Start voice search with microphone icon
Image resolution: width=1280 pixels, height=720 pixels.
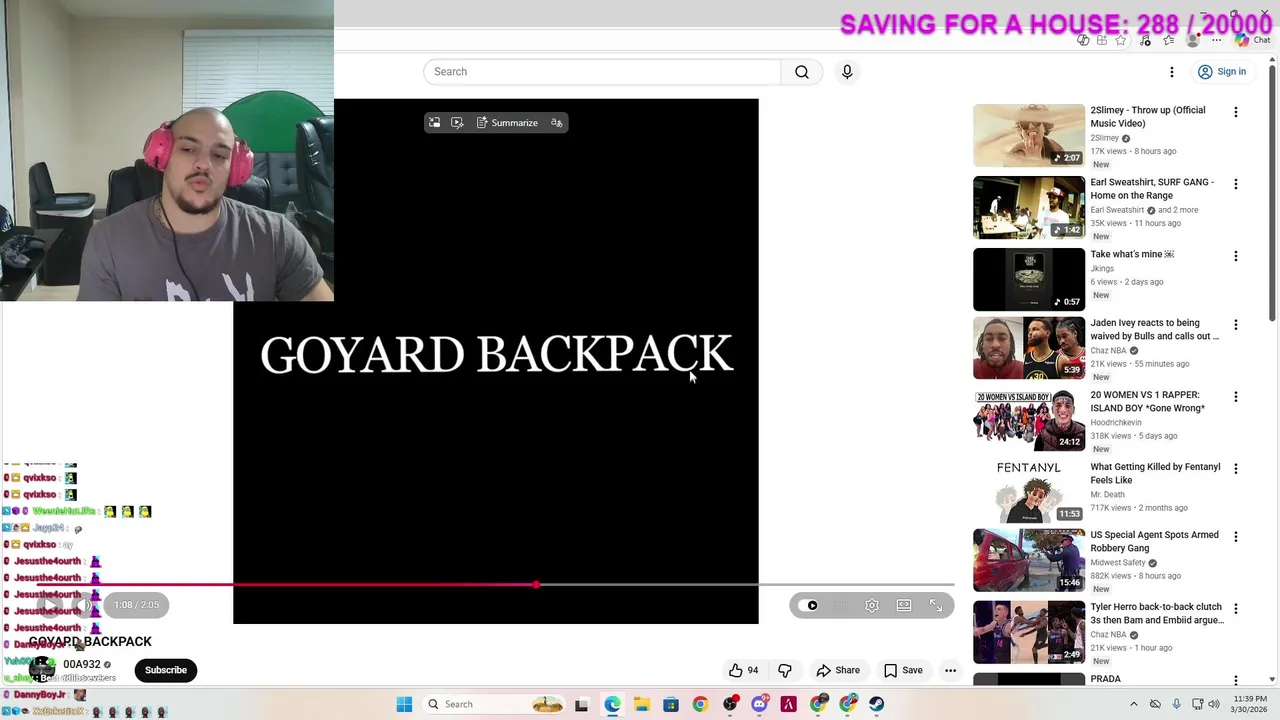(x=847, y=72)
